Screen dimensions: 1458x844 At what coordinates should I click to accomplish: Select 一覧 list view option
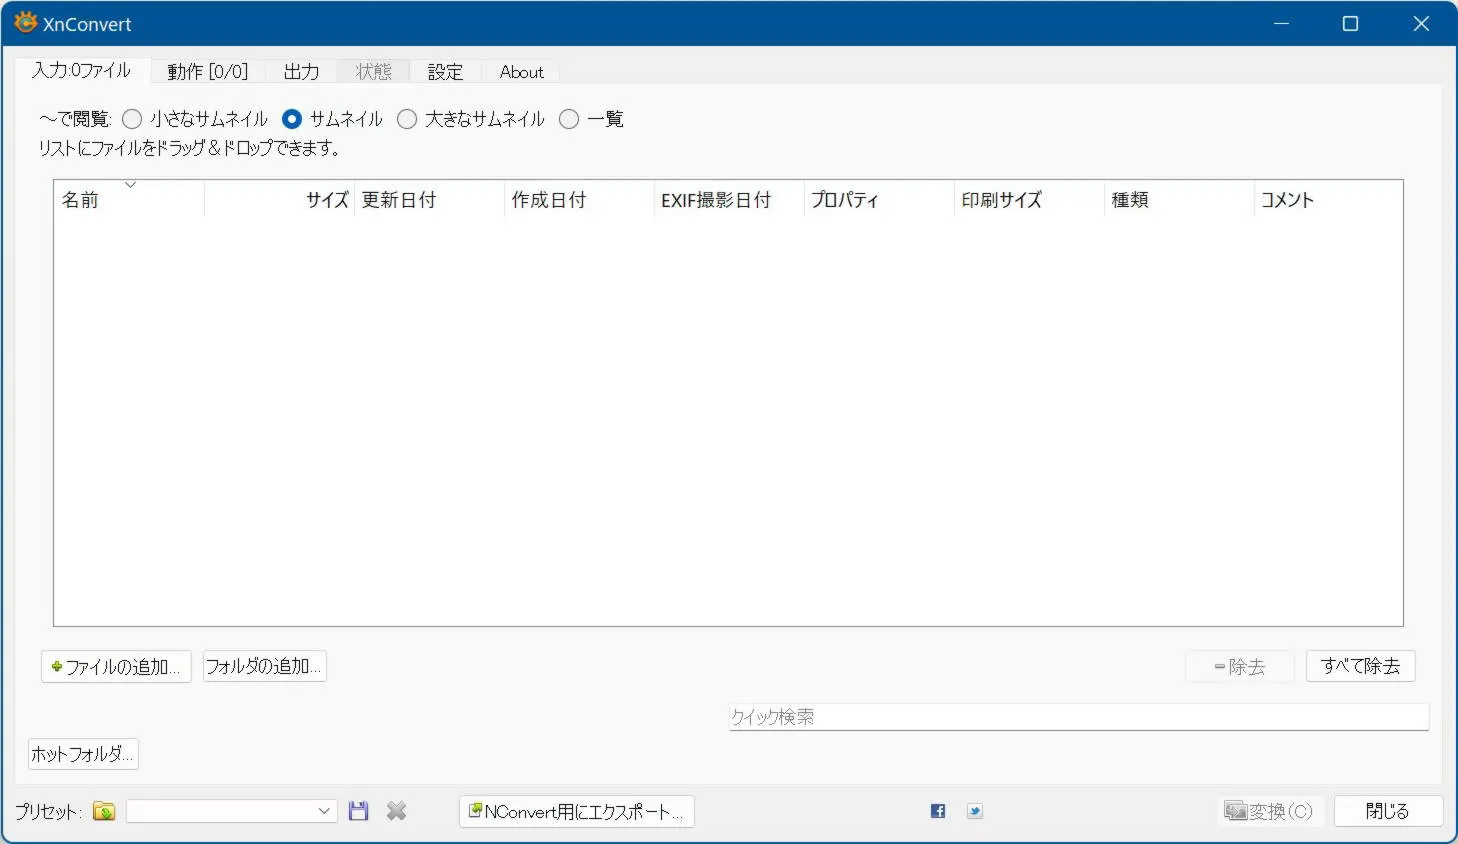point(591,119)
